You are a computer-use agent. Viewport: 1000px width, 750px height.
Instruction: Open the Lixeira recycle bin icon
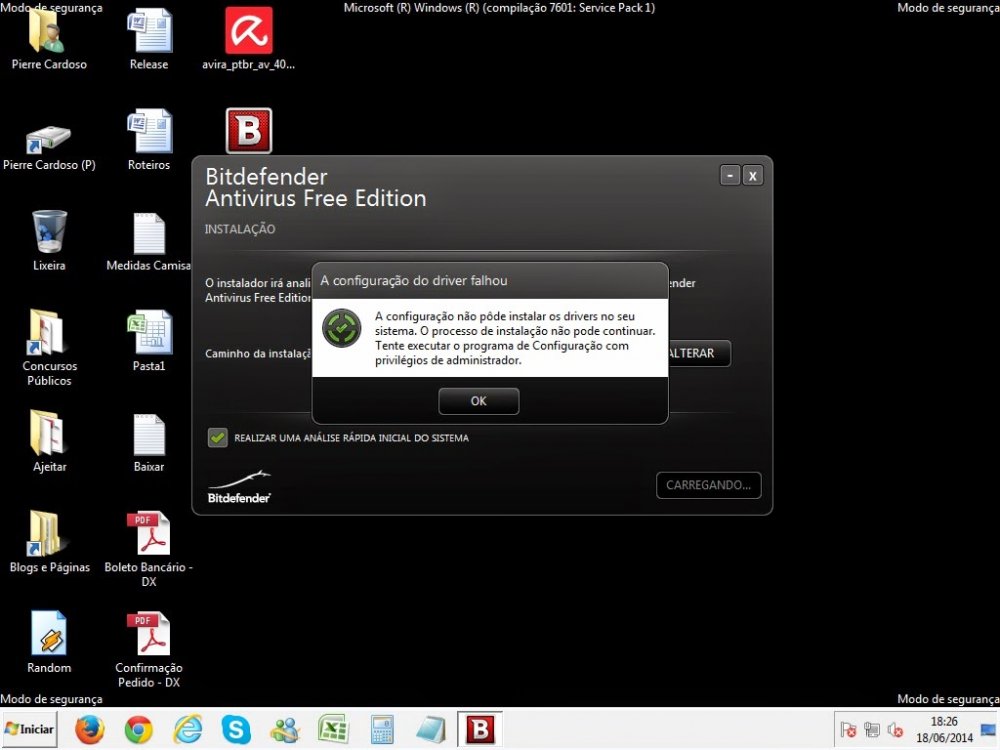49,241
